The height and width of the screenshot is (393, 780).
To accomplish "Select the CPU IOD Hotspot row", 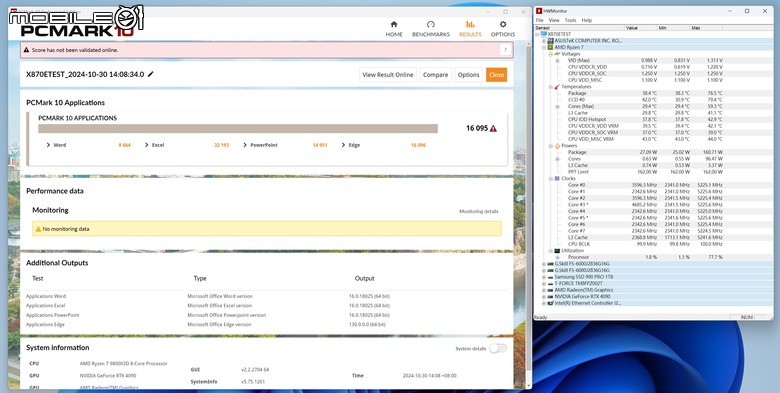I will [645, 119].
